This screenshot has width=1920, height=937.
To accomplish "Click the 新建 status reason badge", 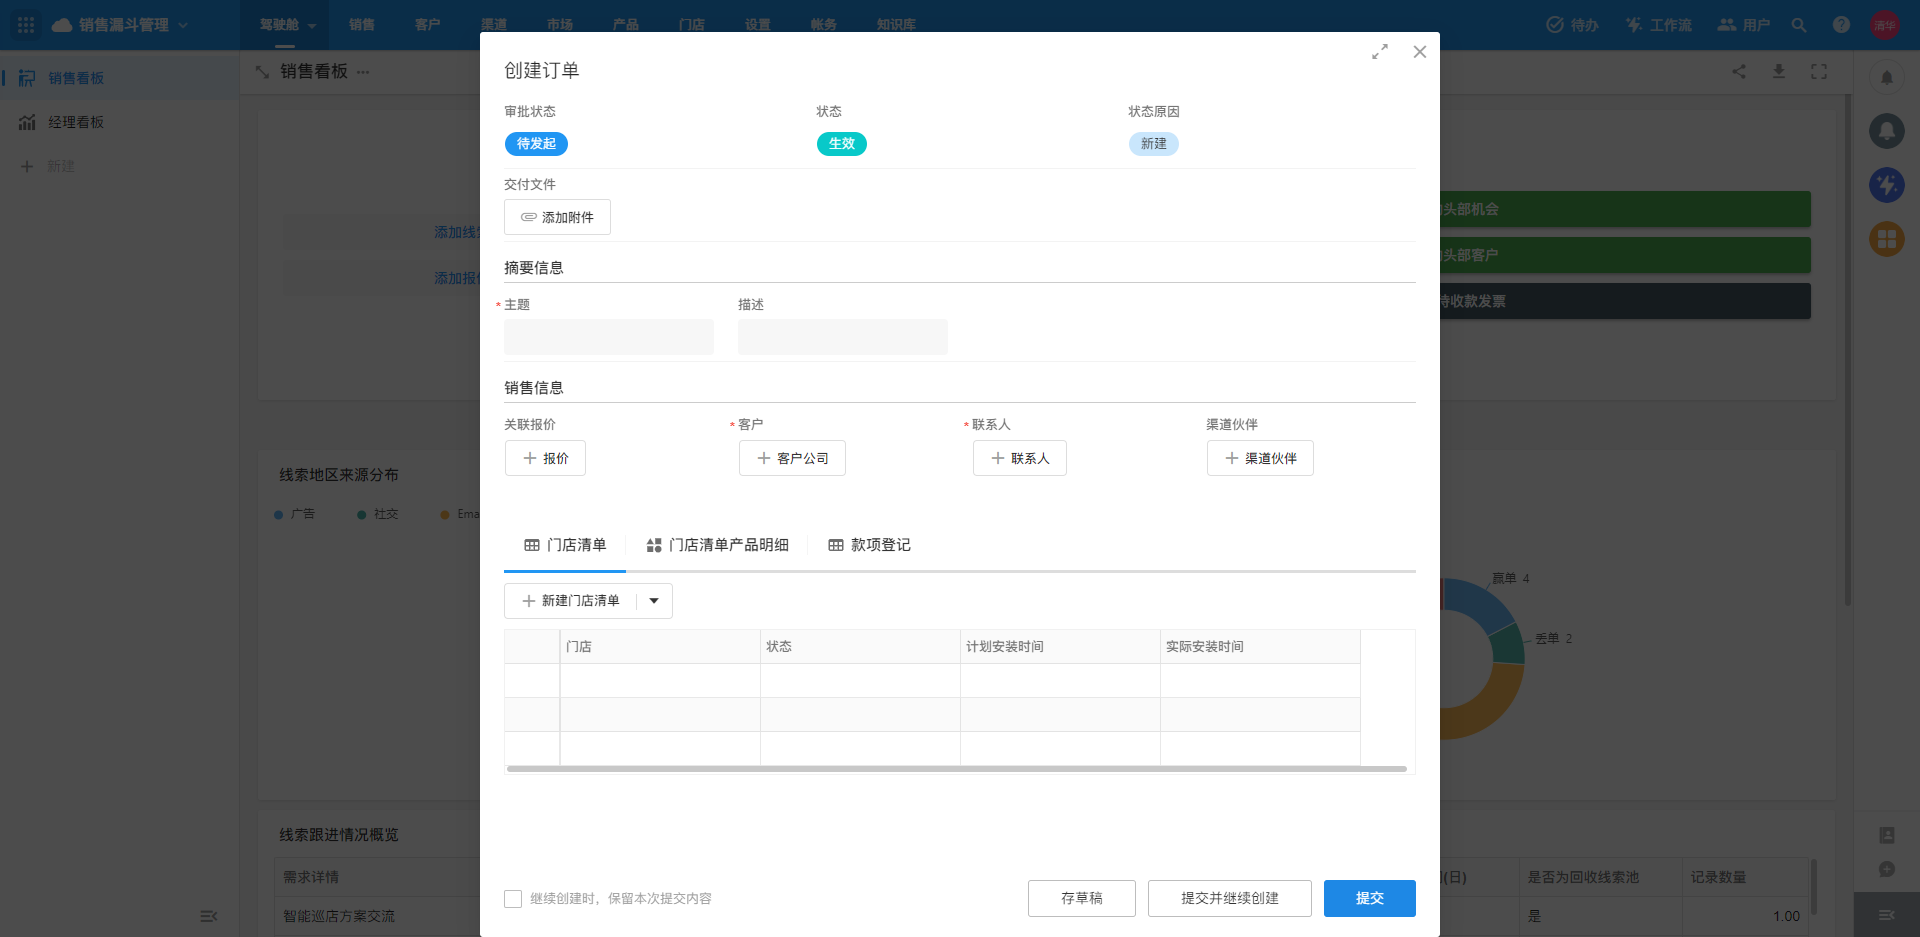I will coord(1154,144).
